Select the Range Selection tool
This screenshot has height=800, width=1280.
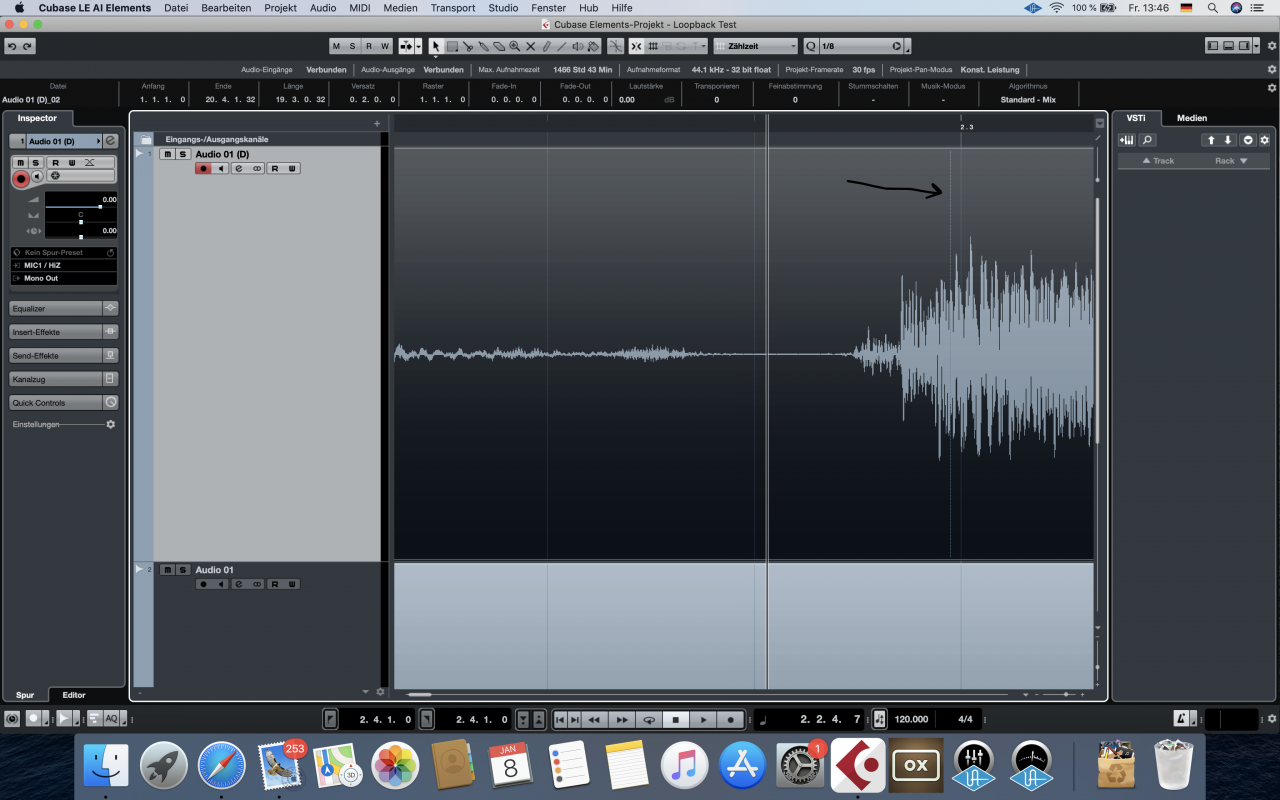(x=452, y=46)
